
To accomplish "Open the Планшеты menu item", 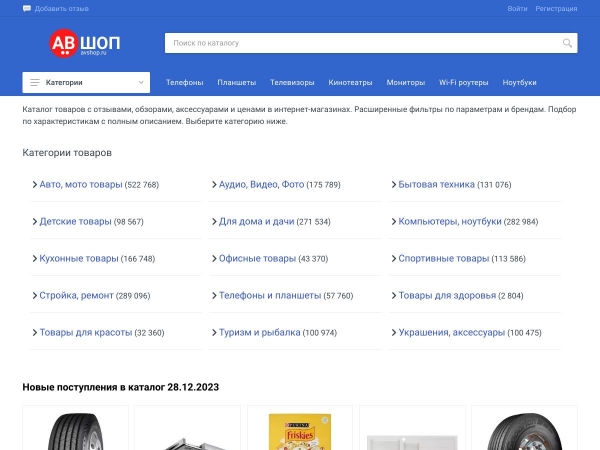I will pyautogui.click(x=236, y=83).
